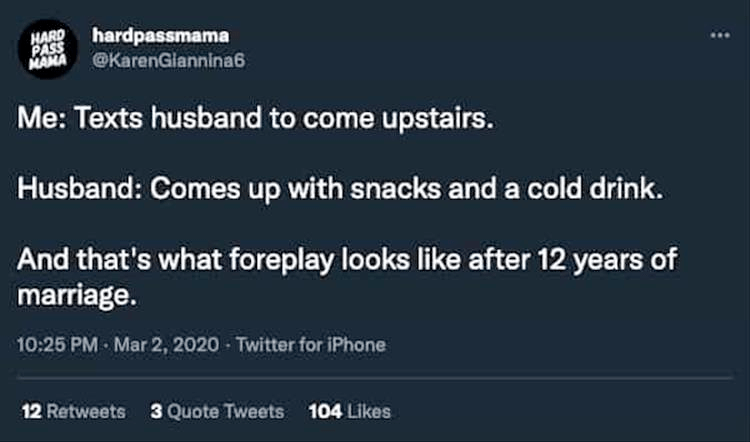Viewport: 750px width, 442px height.
Task: View the 12 Retweets list
Action: pyautogui.click(x=73, y=411)
